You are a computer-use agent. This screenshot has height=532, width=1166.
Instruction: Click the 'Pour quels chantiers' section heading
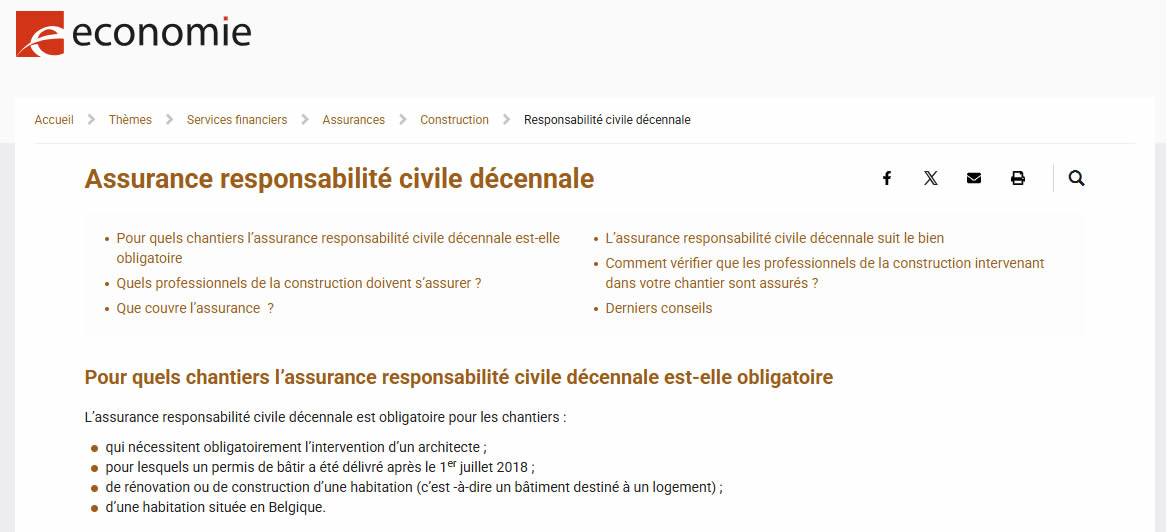[458, 378]
